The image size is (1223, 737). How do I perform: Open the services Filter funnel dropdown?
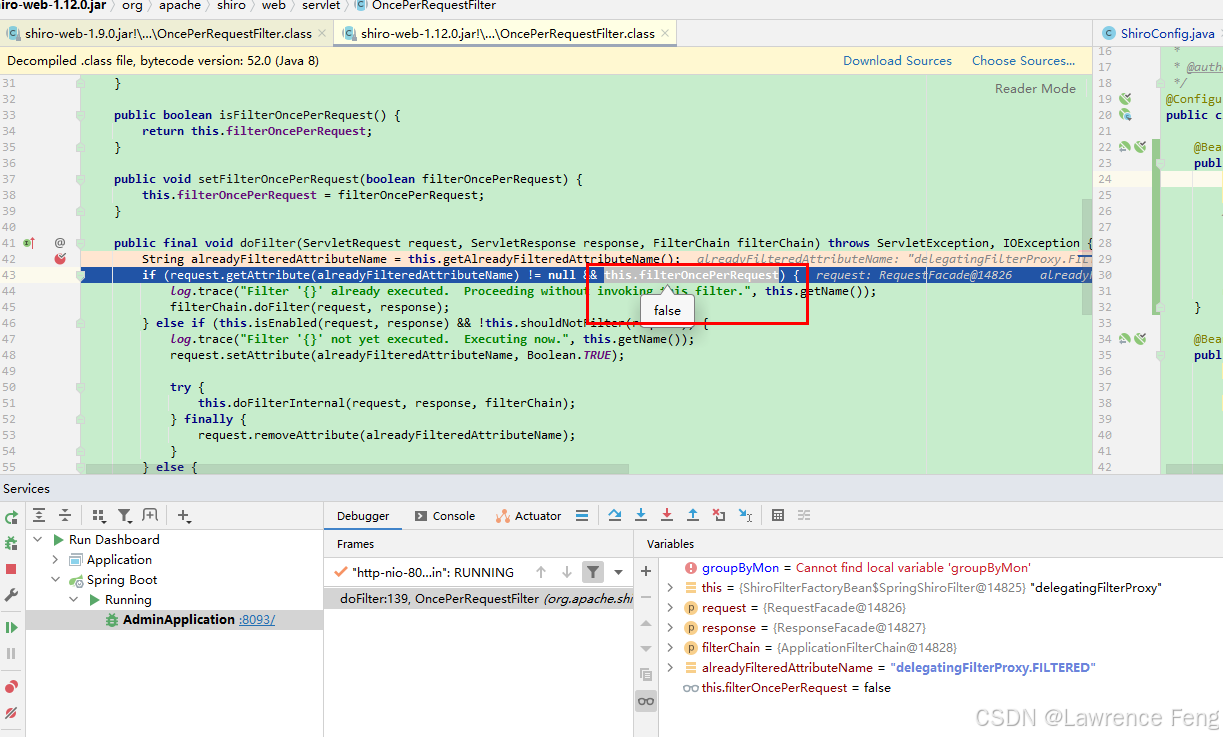(x=125, y=516)
